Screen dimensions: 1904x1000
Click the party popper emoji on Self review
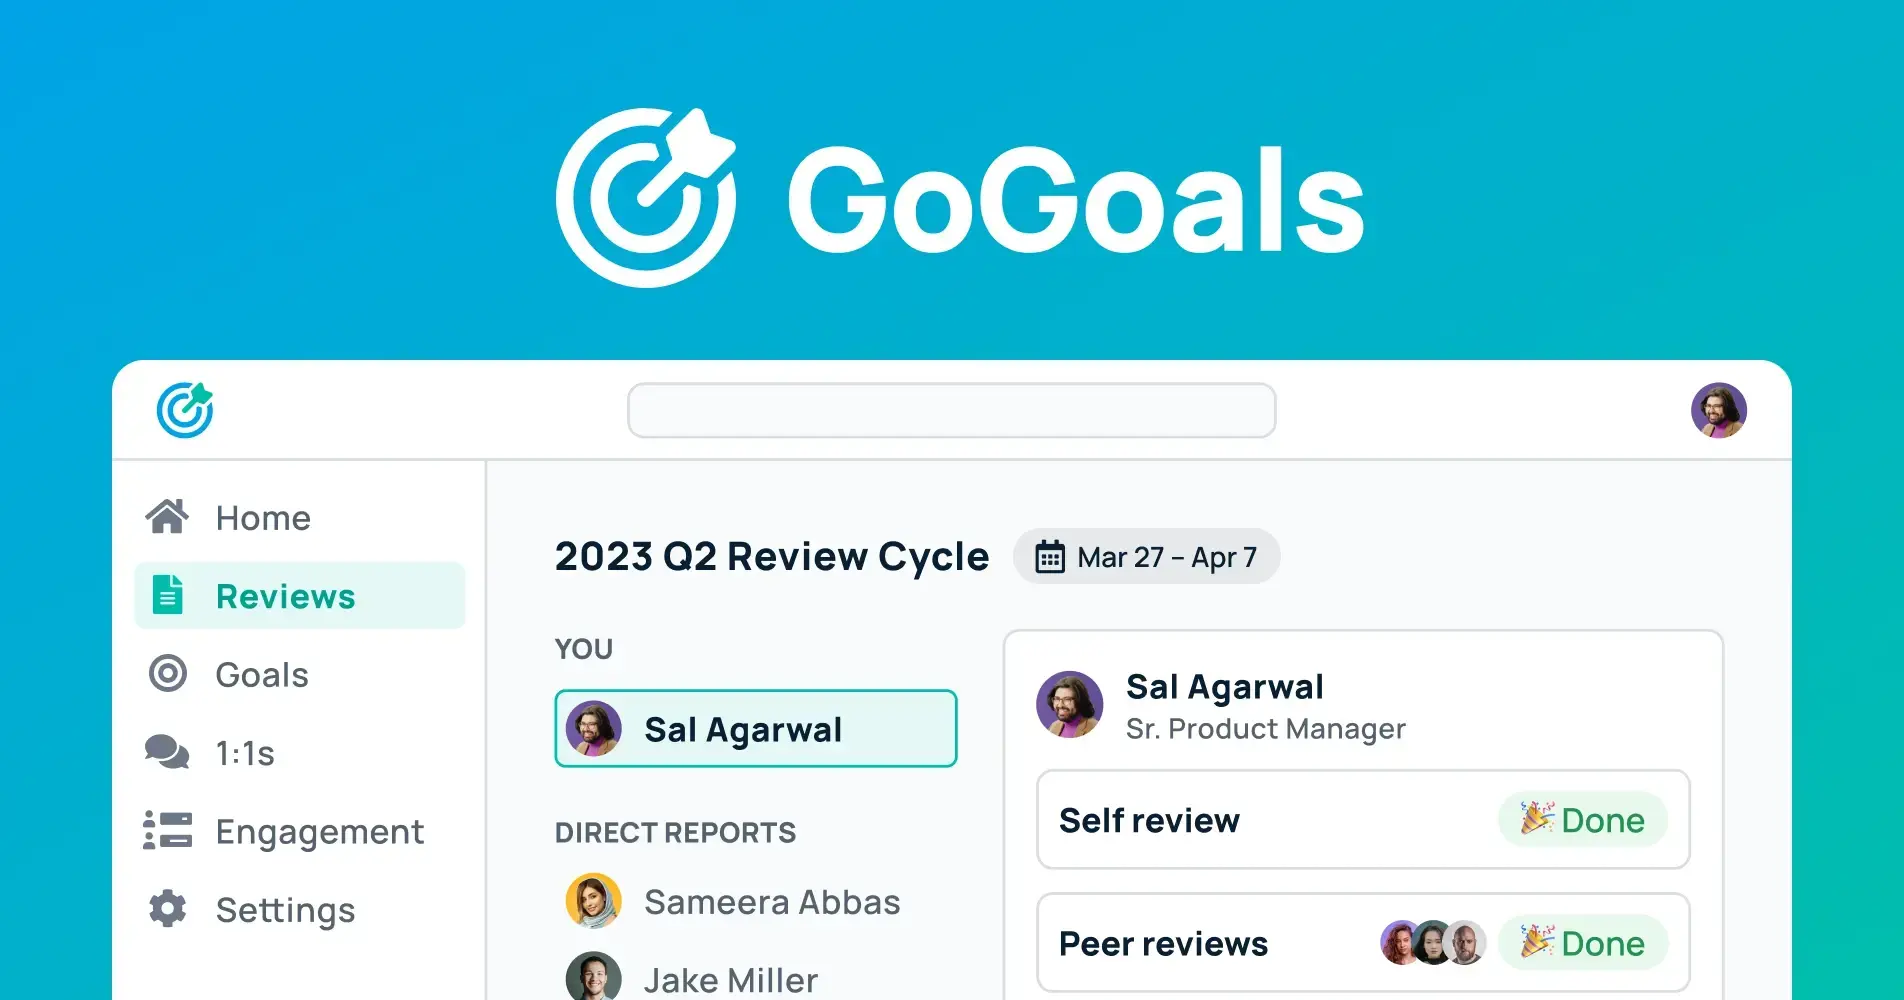click(x=1537, y=820)
